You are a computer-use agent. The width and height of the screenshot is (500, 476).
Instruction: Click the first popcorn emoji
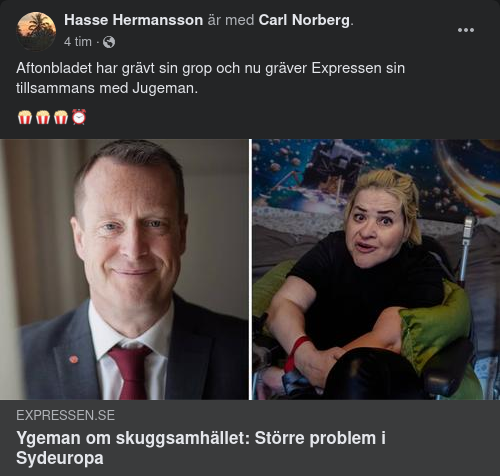click(25, 117)
